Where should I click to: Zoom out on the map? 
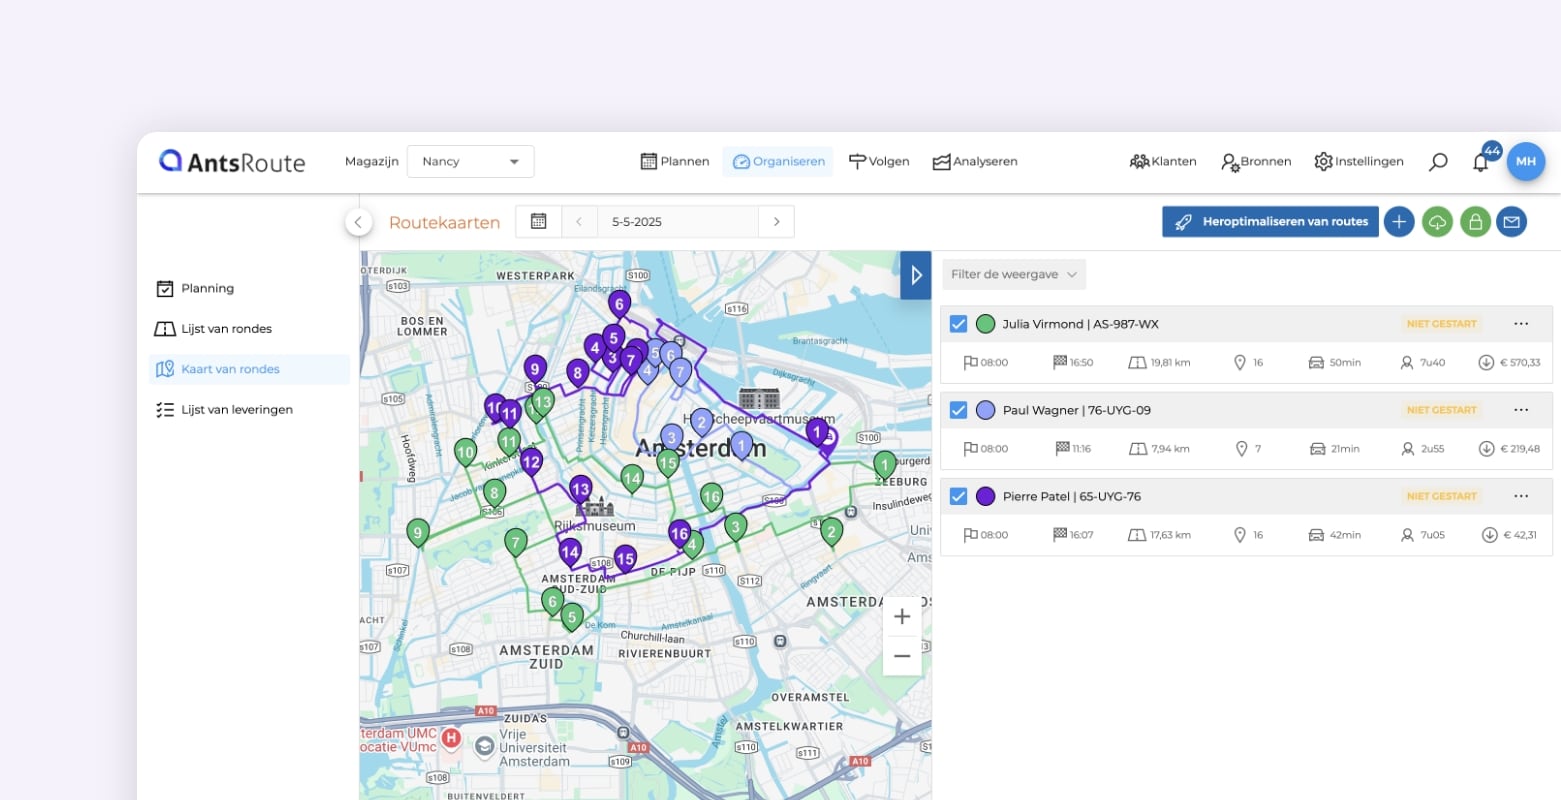point(901,656)
